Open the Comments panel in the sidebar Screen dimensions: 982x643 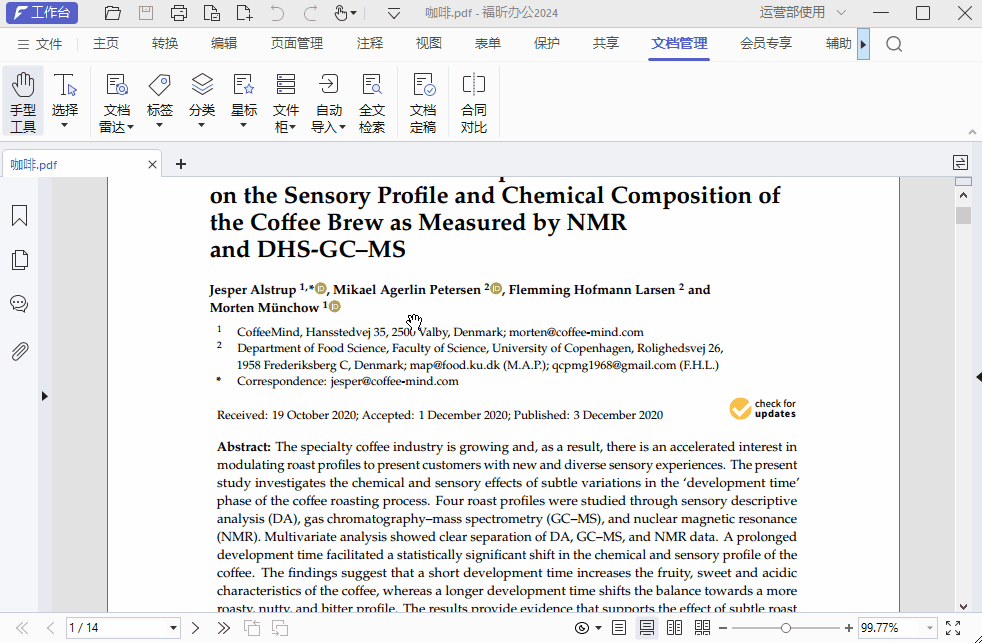click(x=19, y=304)
